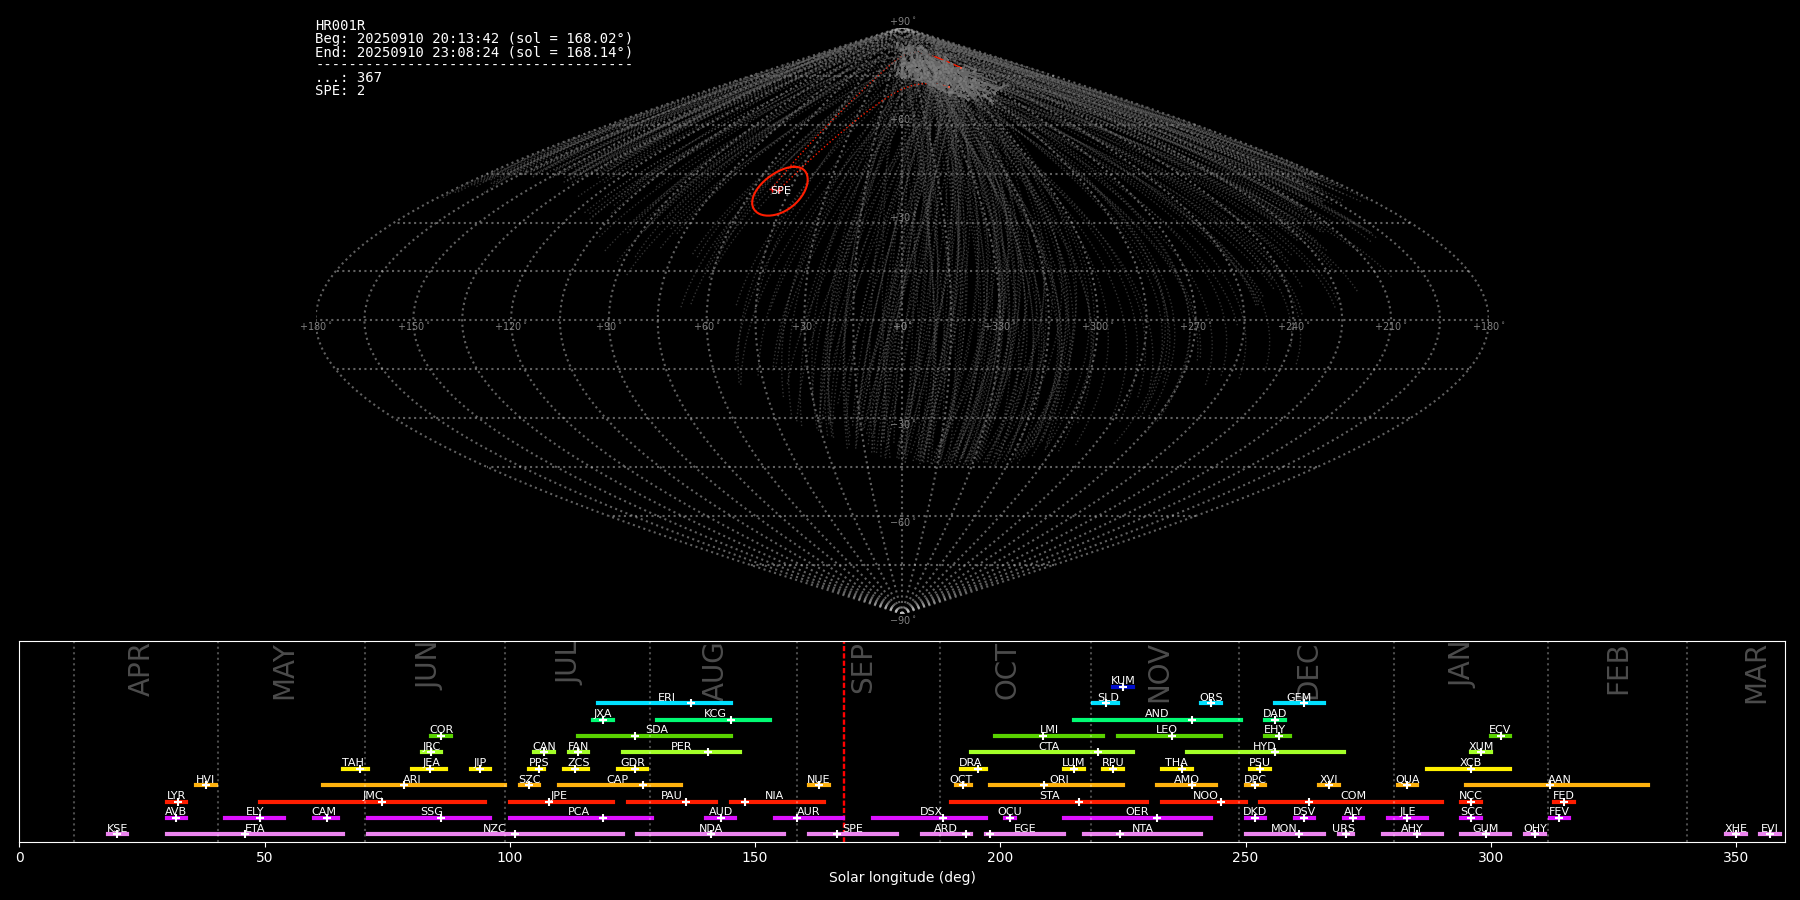Click the SEP month label

coord(862,669)
